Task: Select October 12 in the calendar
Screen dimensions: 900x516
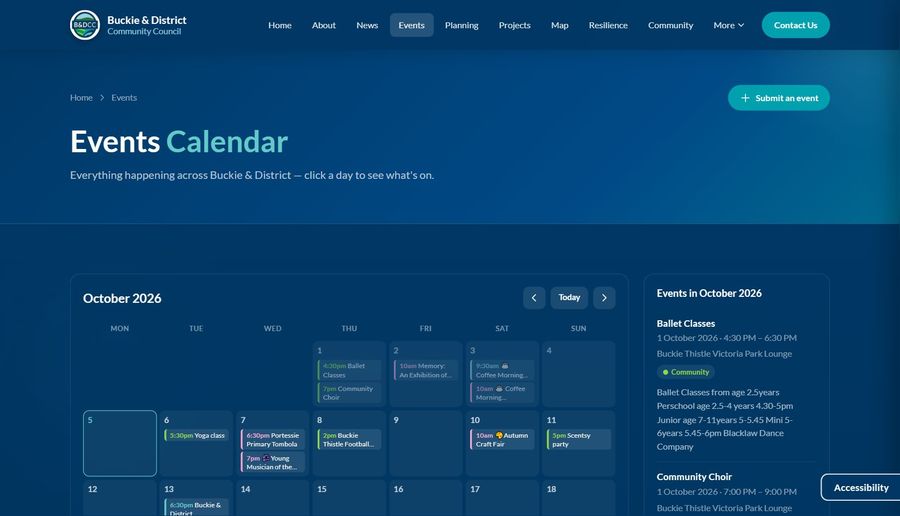Action: click(x=120, y=498)
